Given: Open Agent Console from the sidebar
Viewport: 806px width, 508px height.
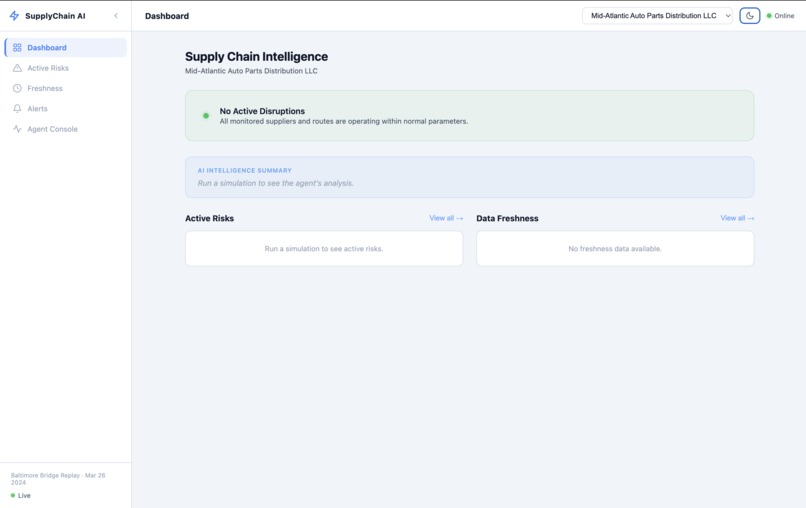Looking at the screenshot, I should (65, 129).
